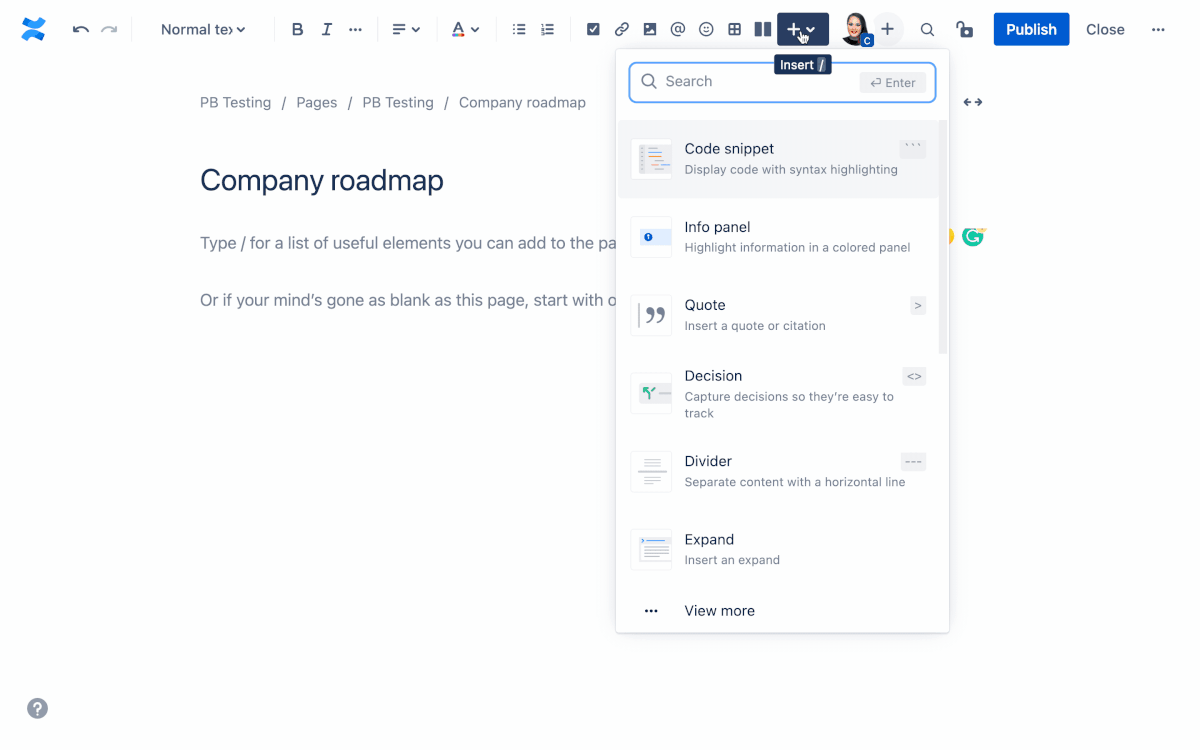This screenshot has height=750, width=1200.
Task: Open Company roadmap breadcrumb link
Action: tap(522, 102)
